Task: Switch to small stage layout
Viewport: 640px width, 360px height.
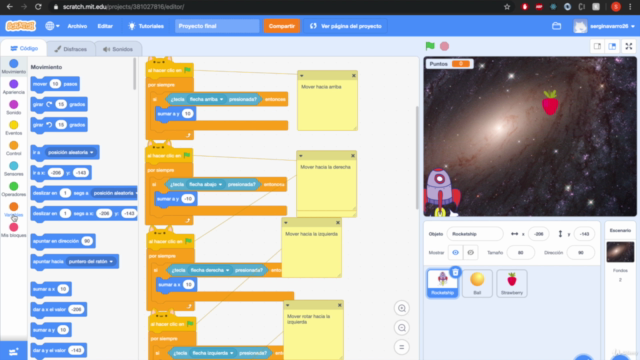Action: (x=597, y=46)
